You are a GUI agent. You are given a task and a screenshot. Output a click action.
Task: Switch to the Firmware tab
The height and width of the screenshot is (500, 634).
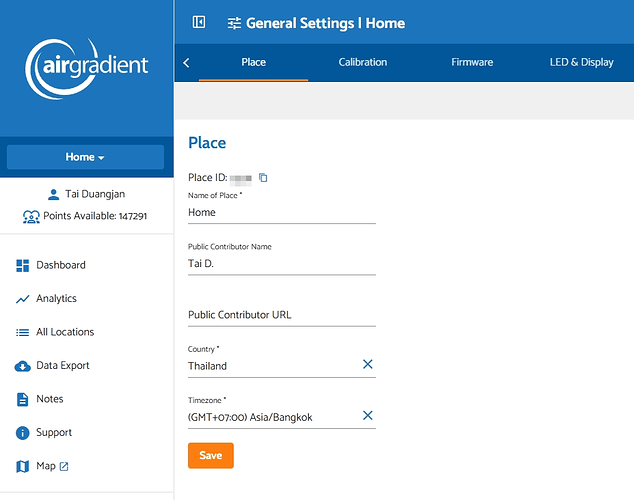pos(472,62)
